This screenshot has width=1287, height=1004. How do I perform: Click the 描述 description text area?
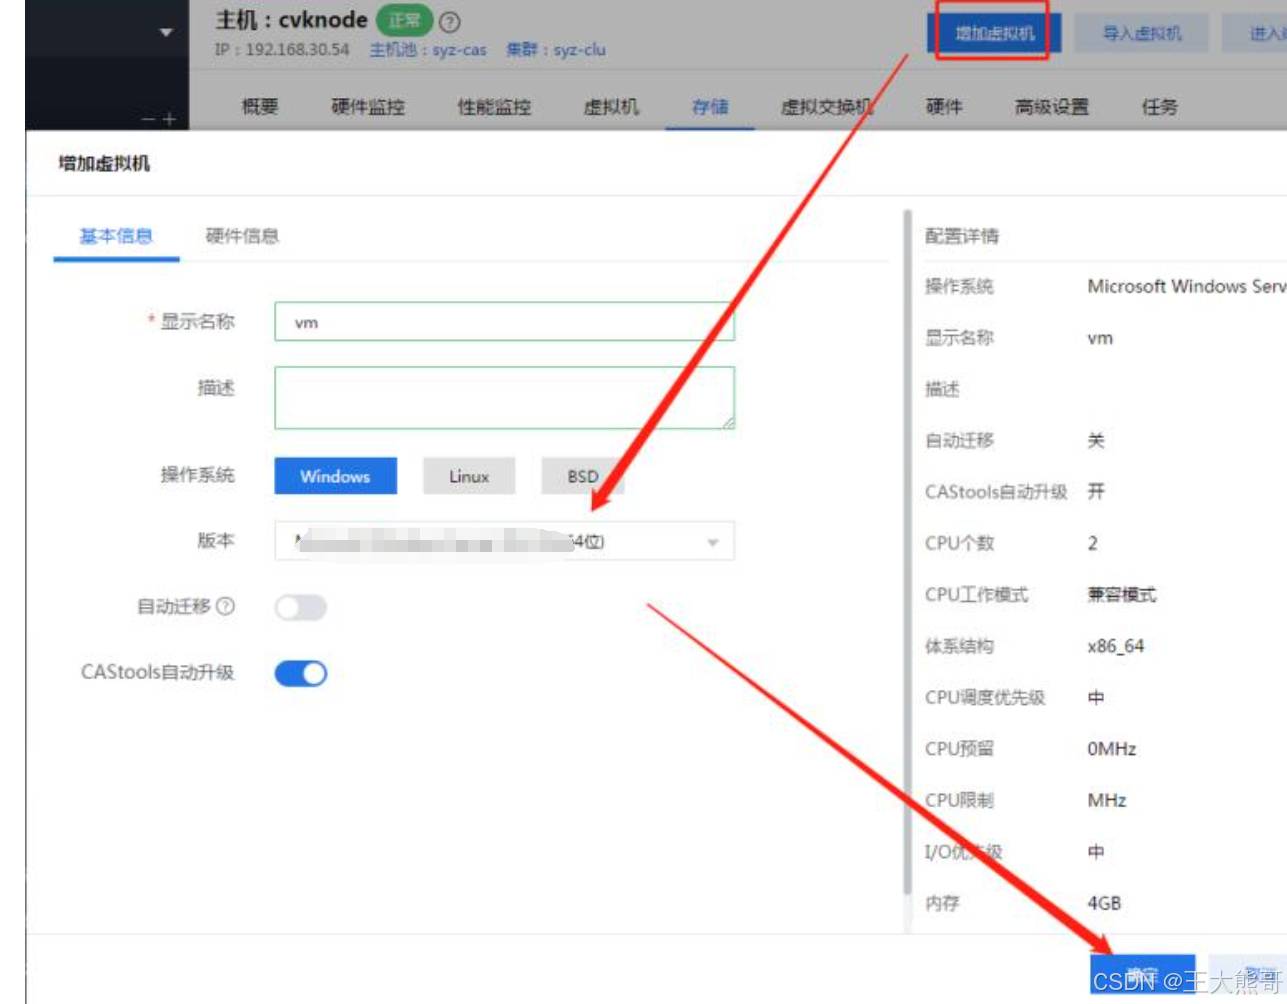504,397
